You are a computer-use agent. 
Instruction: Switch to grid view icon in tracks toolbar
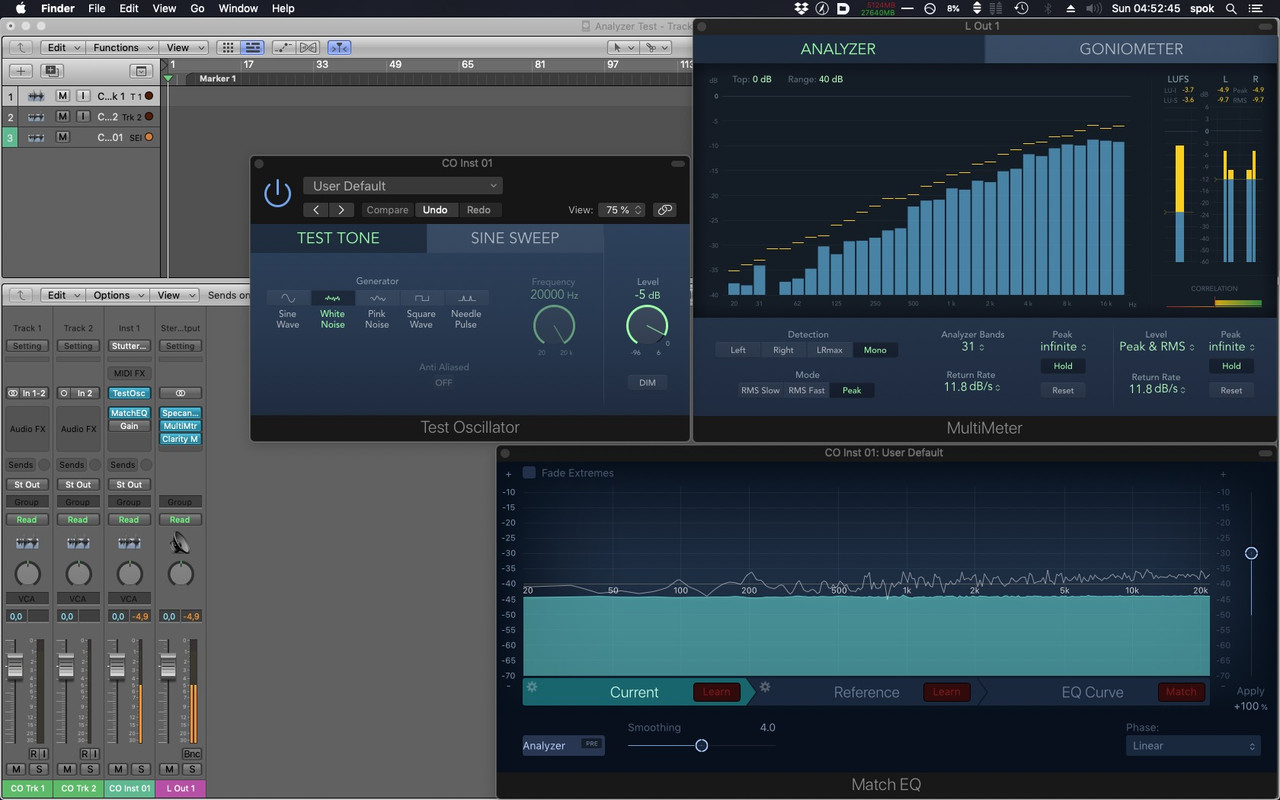pos(229,47)
